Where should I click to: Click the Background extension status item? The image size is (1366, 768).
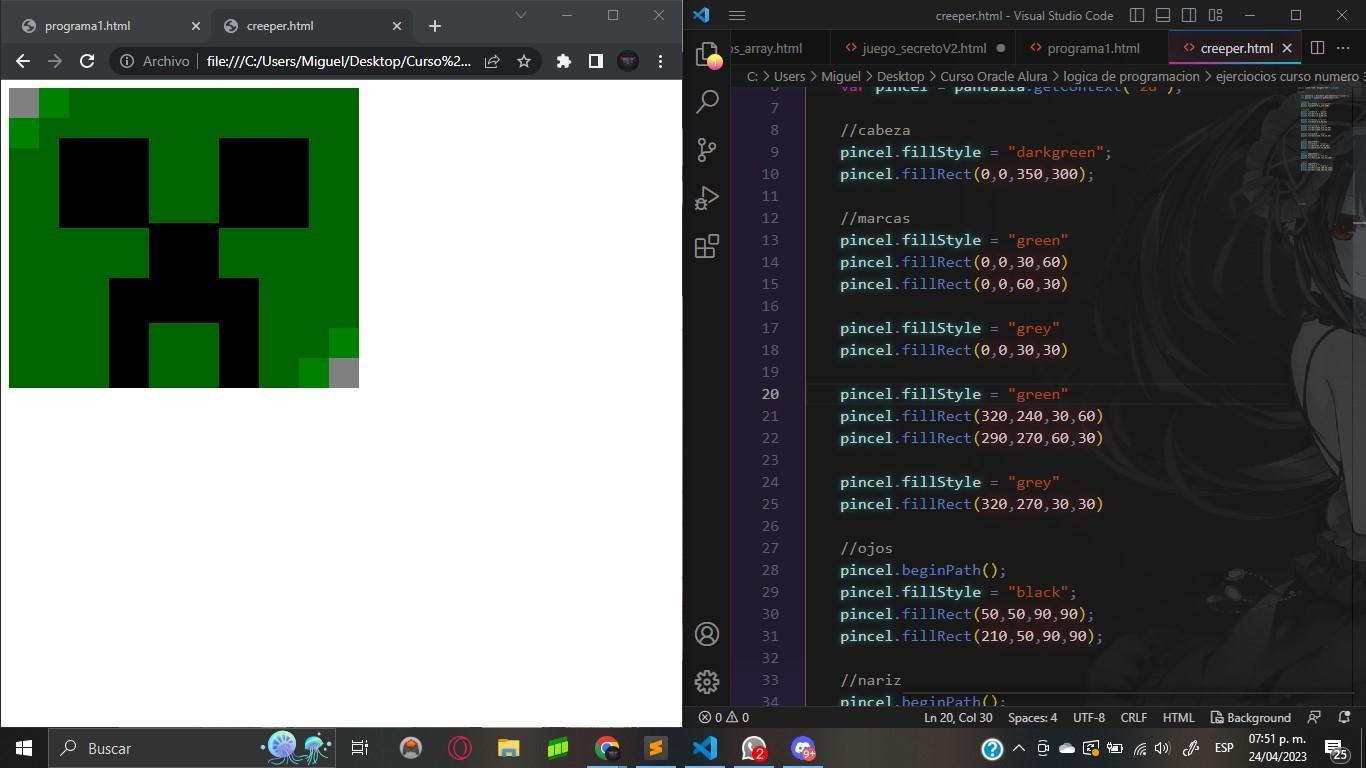coord(1250,717)
